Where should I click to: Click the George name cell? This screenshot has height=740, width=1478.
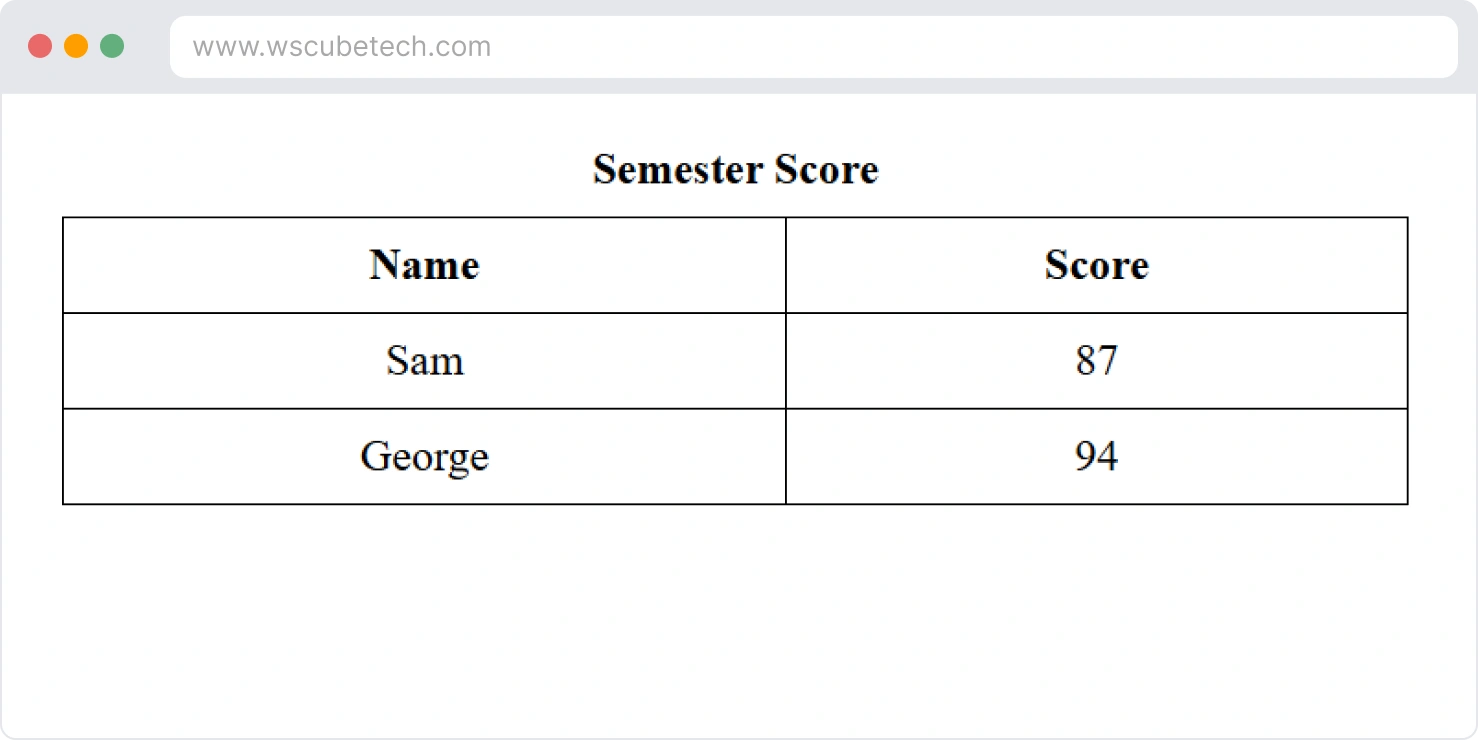pos(424,457)
